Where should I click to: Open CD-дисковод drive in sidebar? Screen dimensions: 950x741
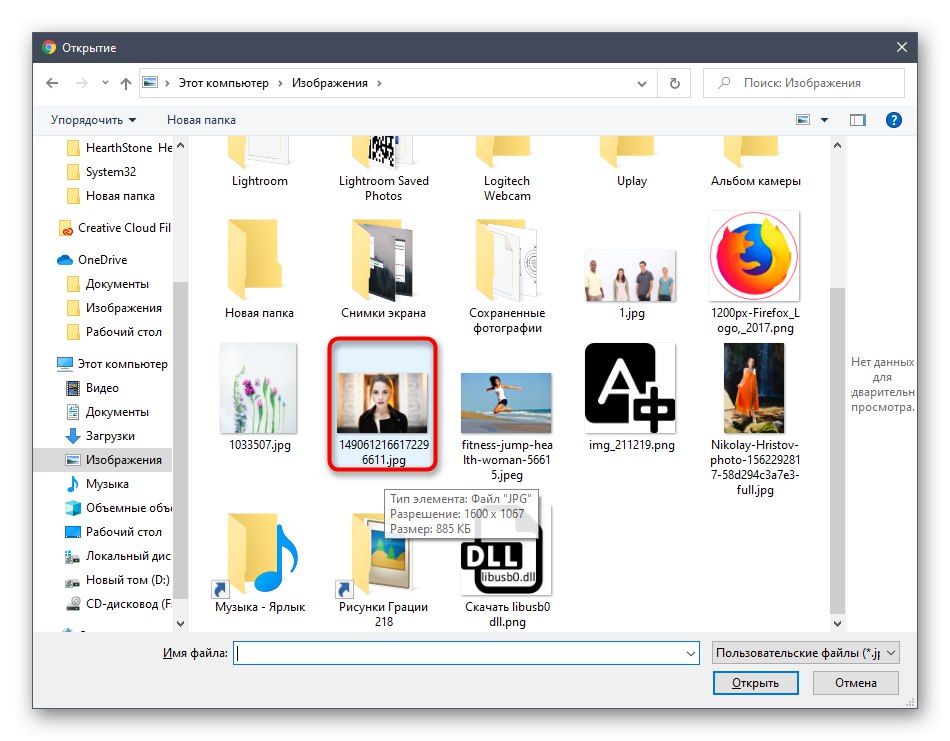click(x=118, y=604)
